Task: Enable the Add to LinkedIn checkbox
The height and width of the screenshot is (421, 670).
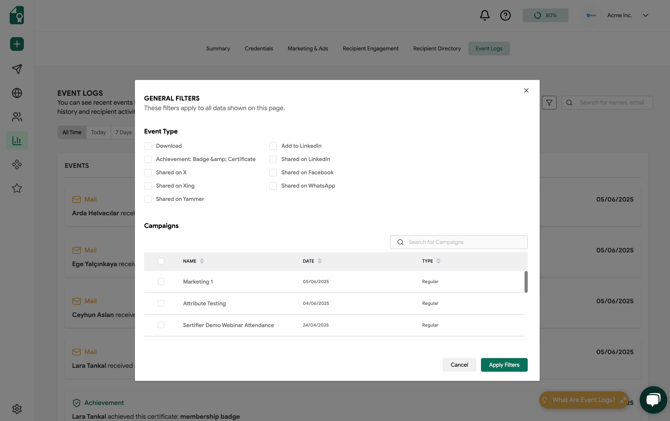Action: pos(273,146)
